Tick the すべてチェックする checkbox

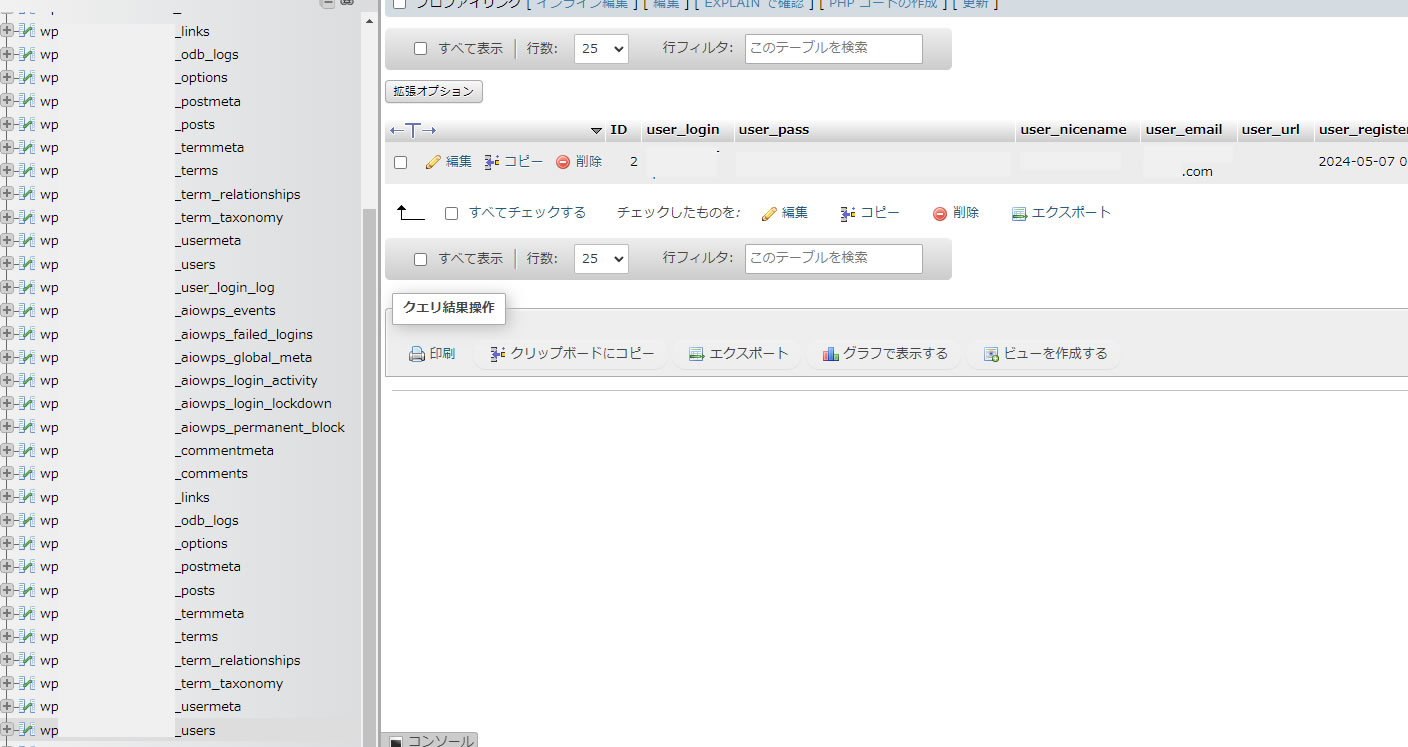[x=451, y=213]
